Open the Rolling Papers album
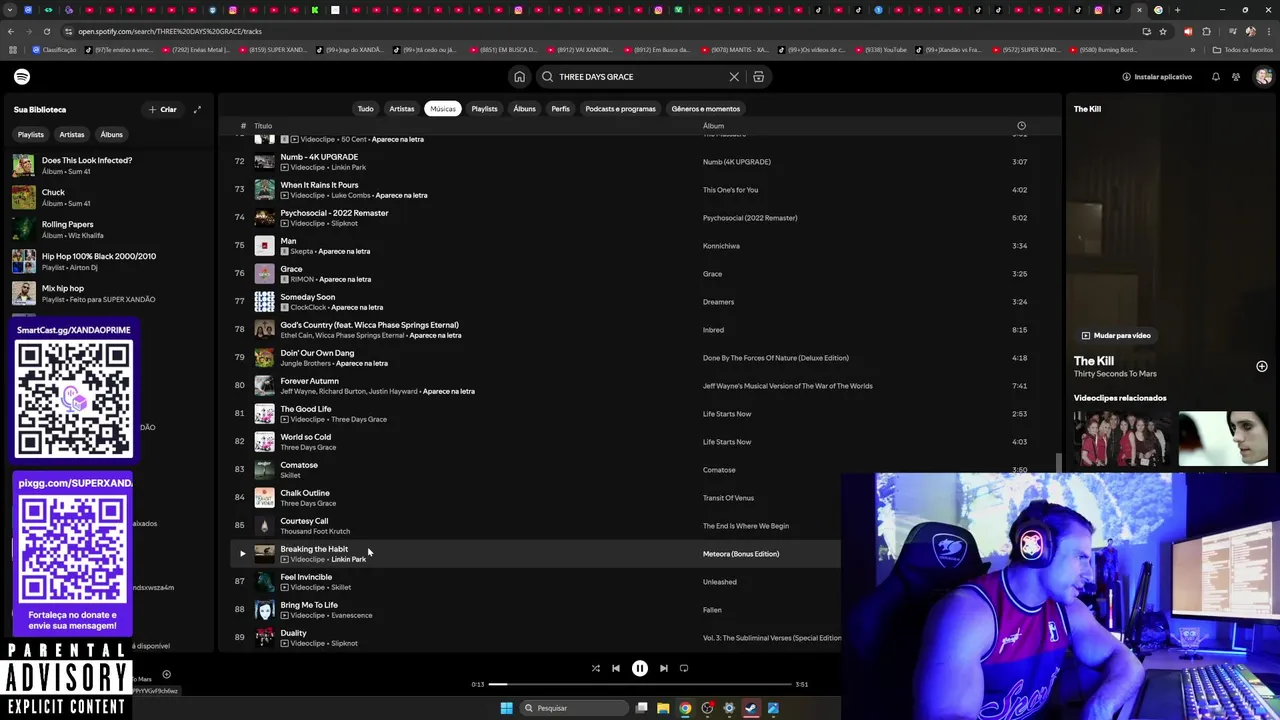 (108, 229)
